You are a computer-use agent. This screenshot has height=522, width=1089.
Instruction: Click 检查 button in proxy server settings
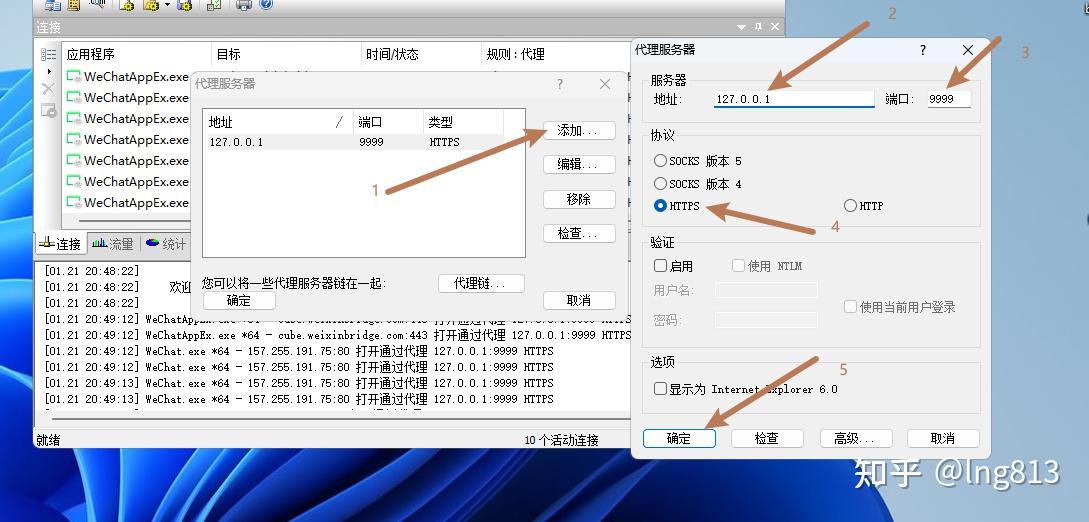pos(767,438)
